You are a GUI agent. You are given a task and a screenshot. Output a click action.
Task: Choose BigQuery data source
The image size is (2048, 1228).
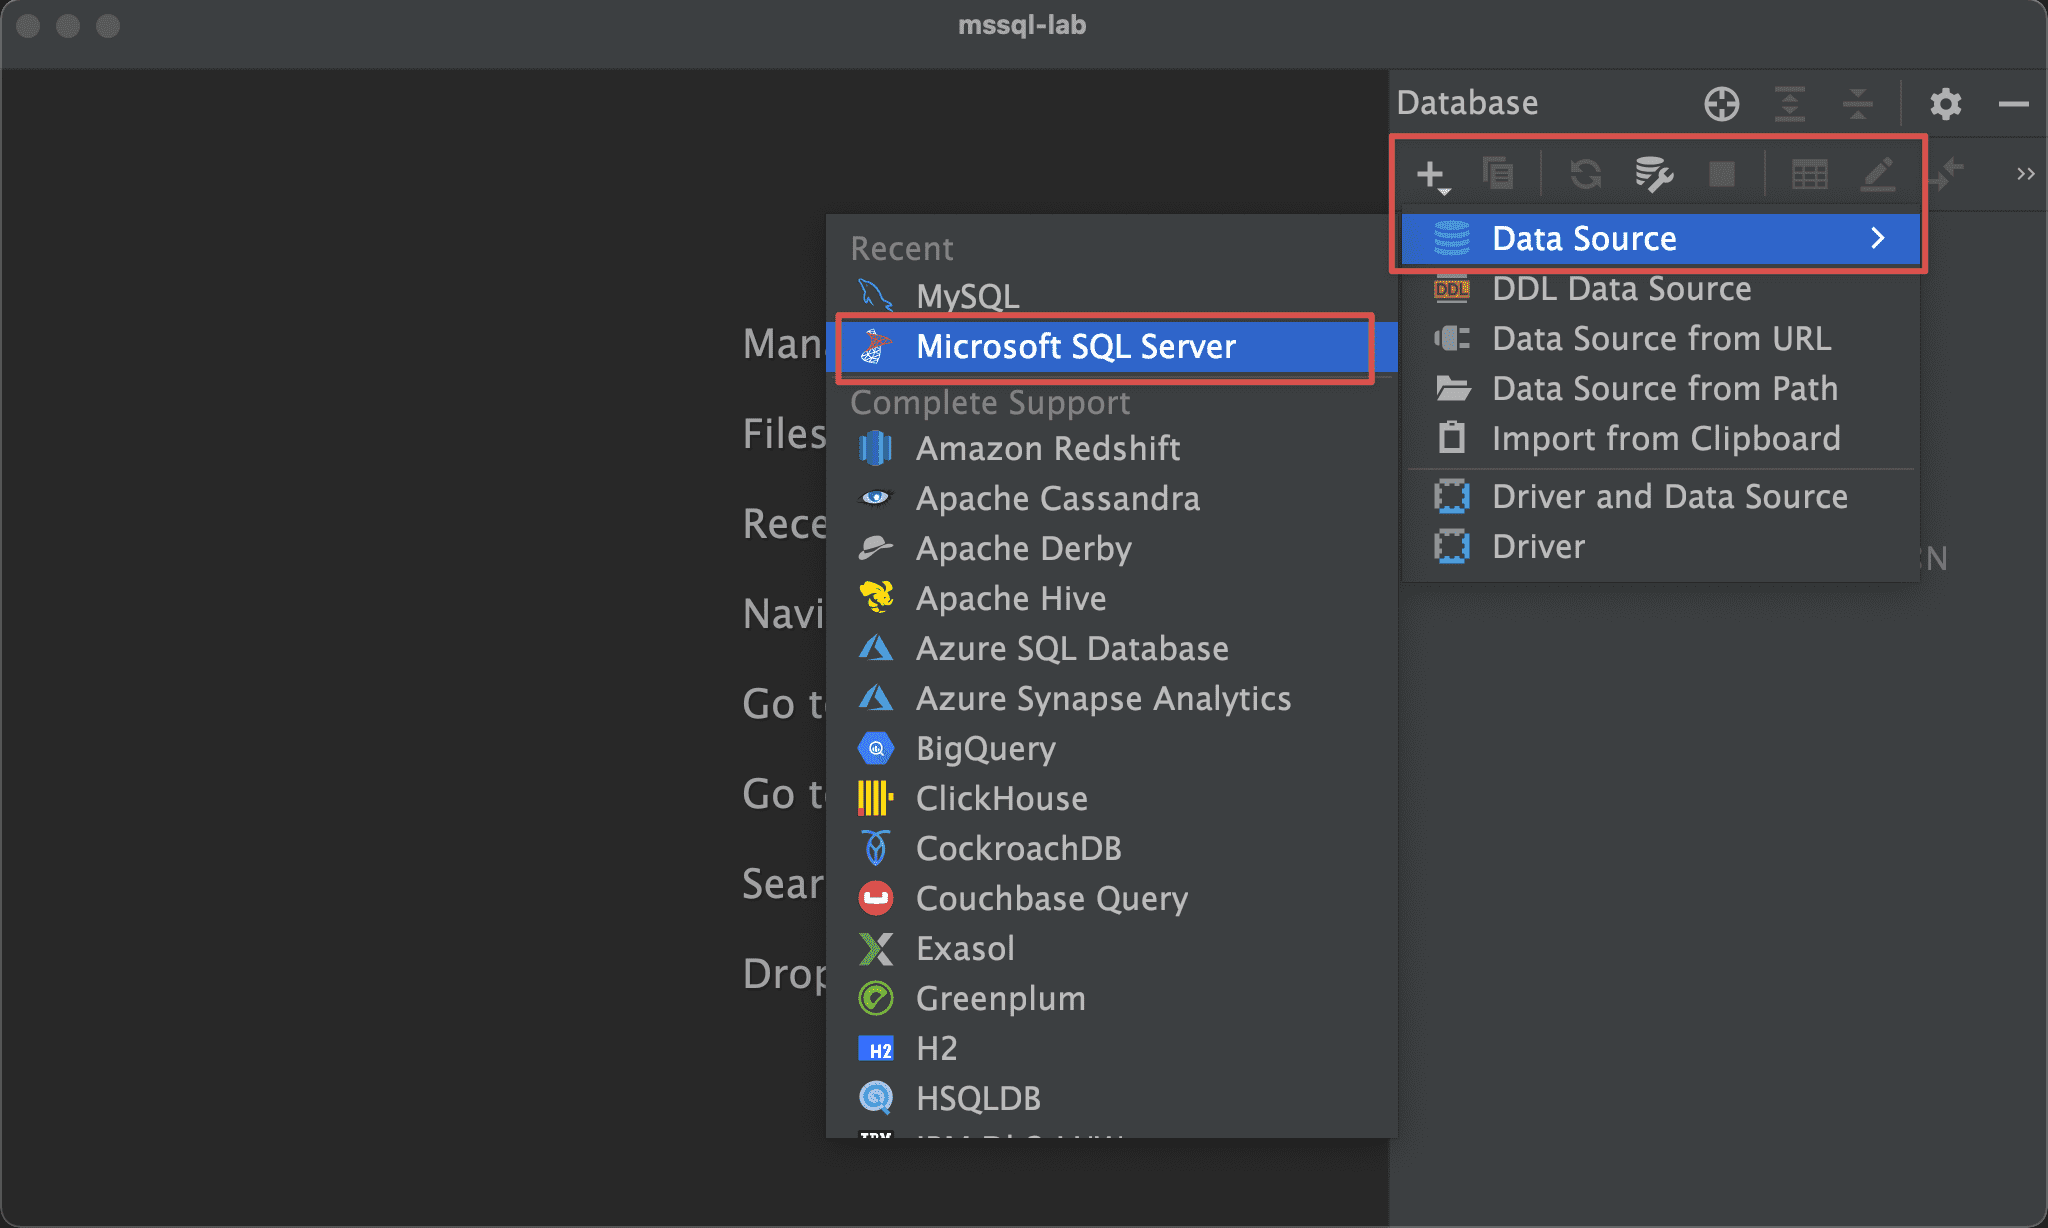click(1112, 749)
